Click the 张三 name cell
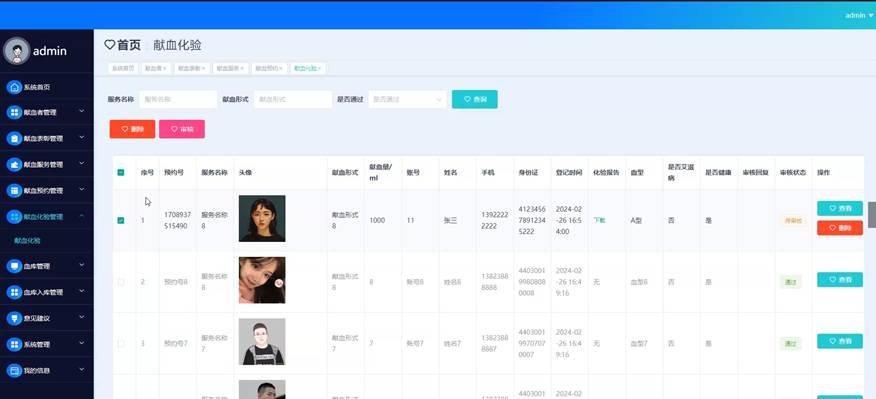The width and height of the screenshot is (876, 399). click(450, 221)
